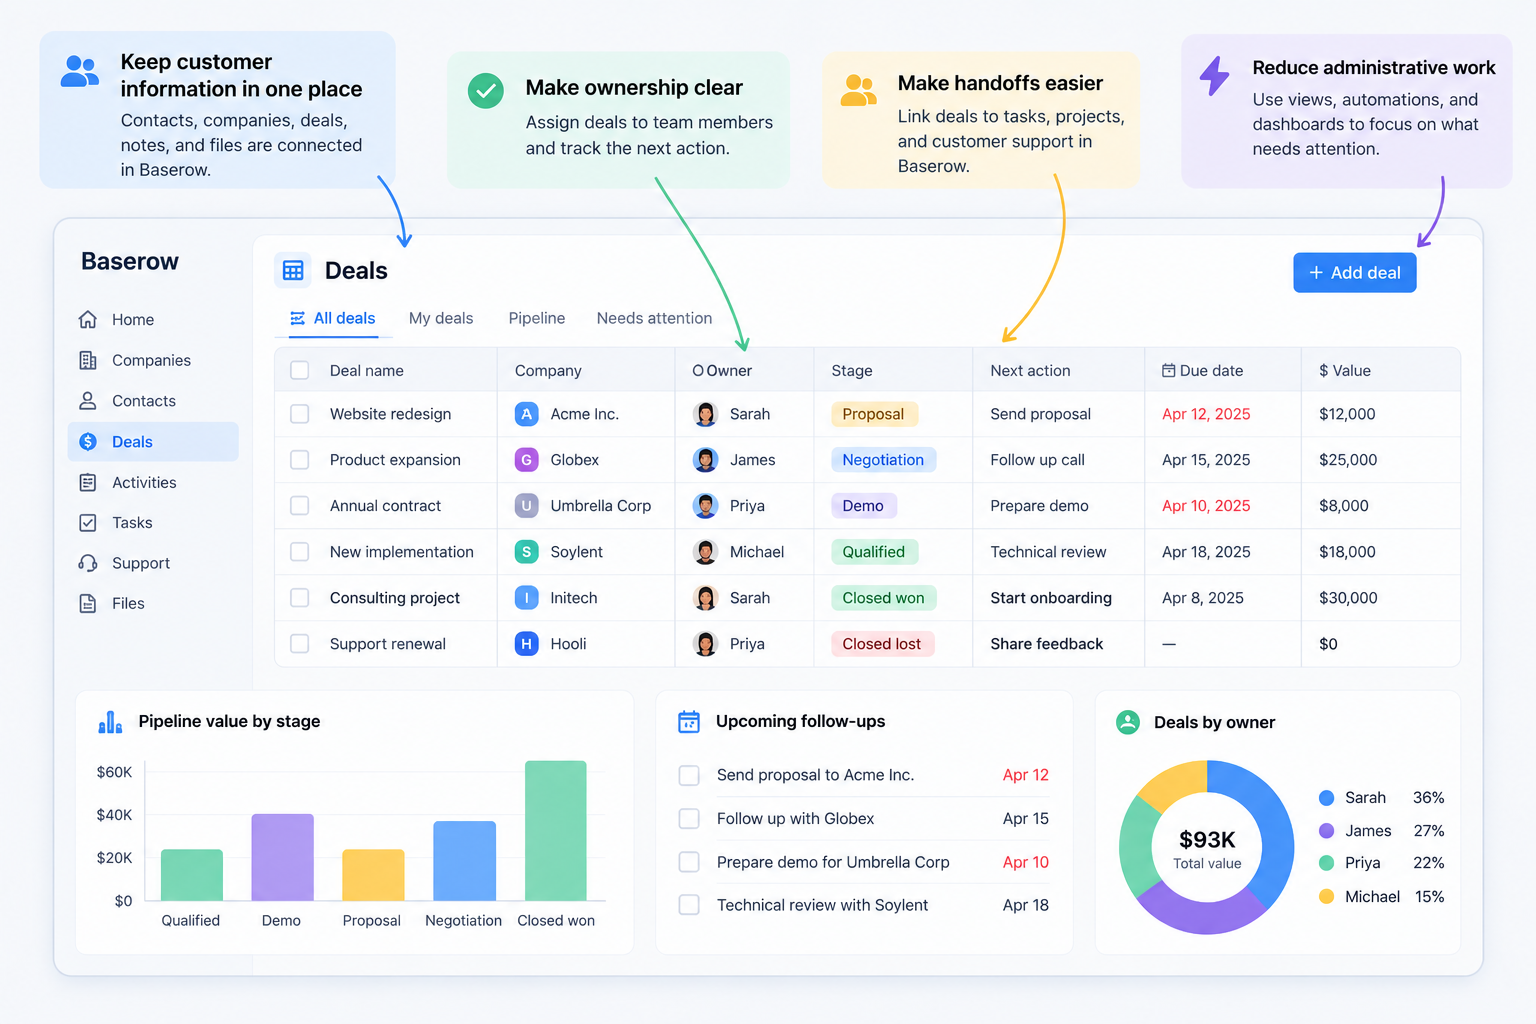
Task: Click the Consulting project deal name
Action: pyautogui.click(x=395, y=598)
